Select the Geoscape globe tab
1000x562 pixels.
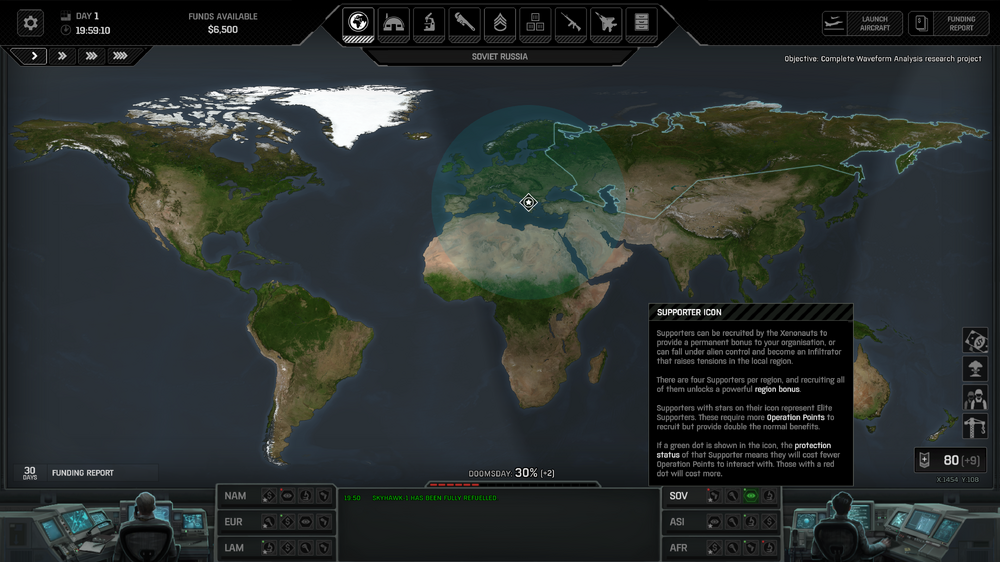click(x=358, y=23)
